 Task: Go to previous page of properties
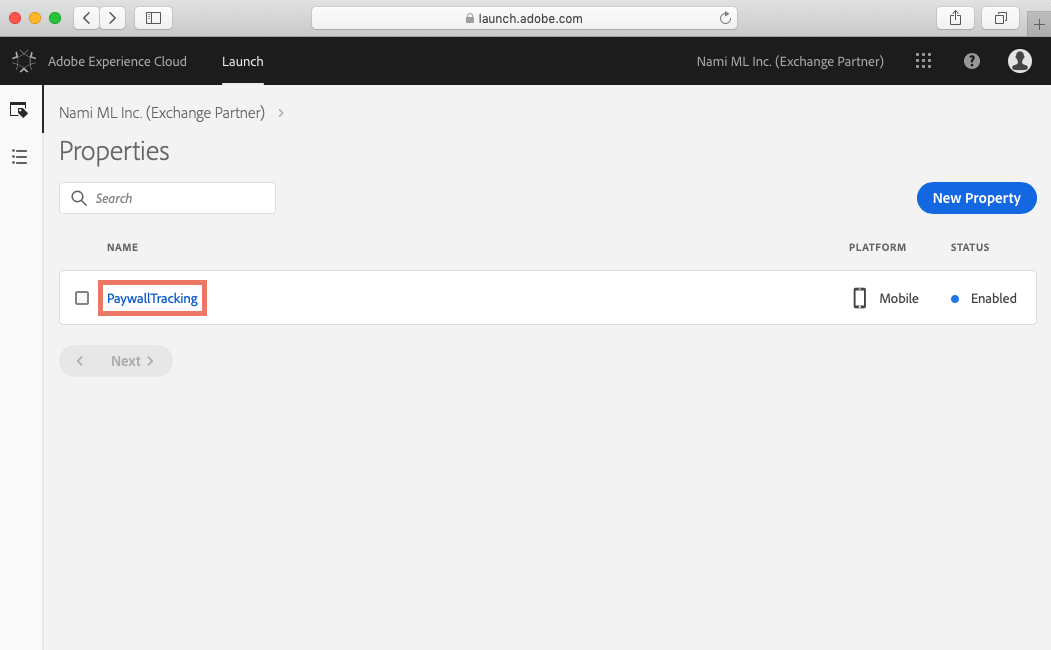coord(80,361)
